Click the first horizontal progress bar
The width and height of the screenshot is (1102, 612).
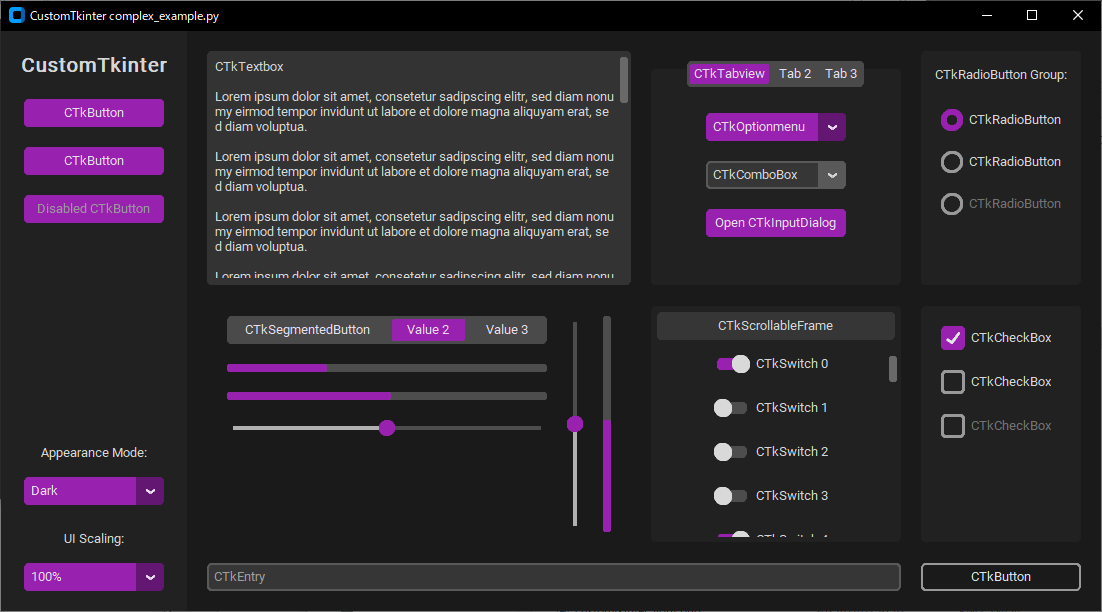pyautogui.click(x=387, y=368)
